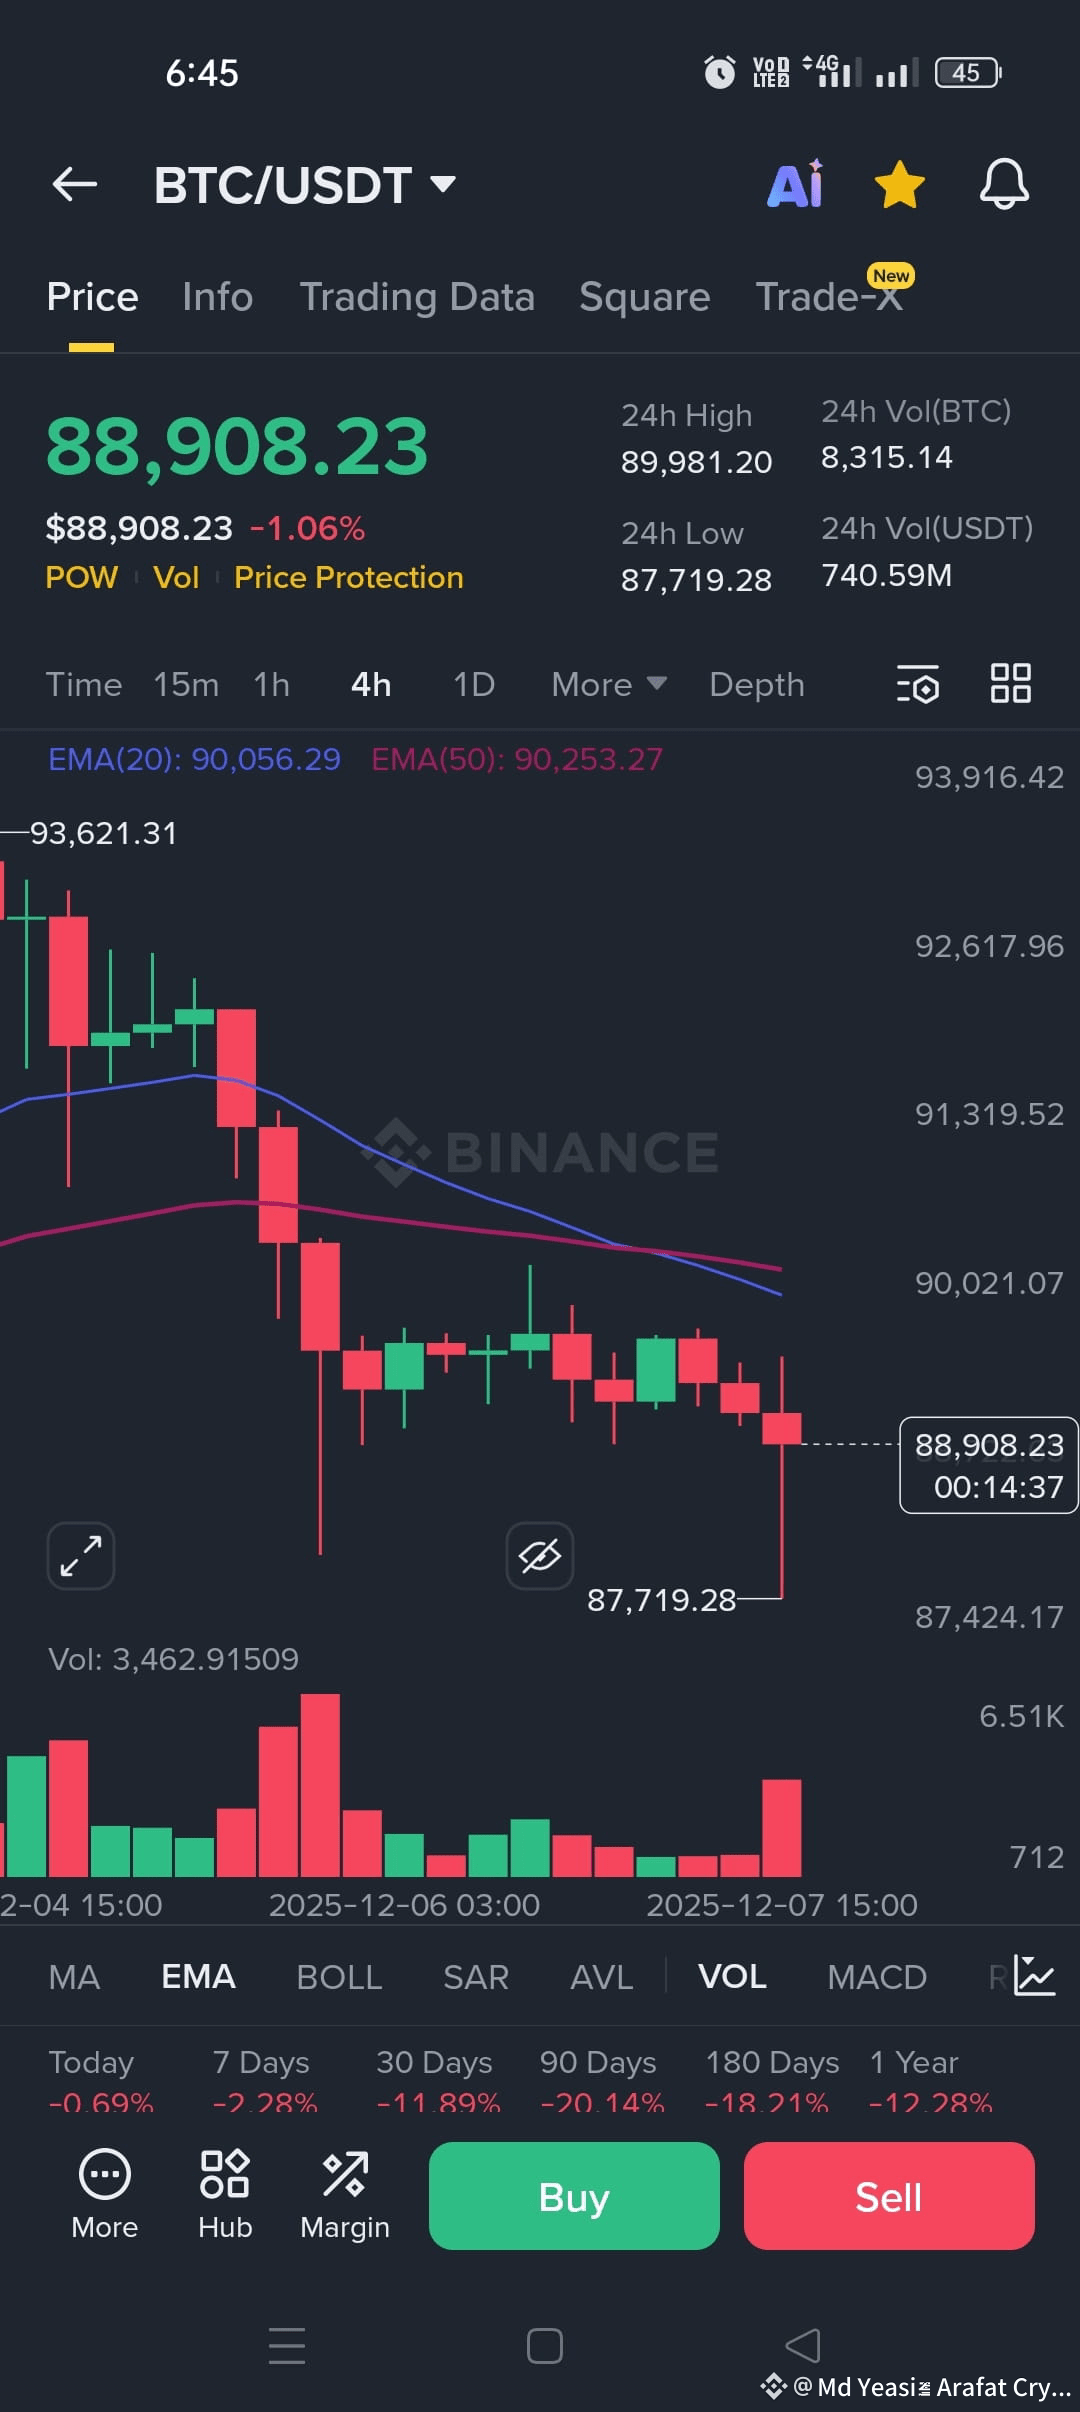Toggle the VOL sub-indicator
Screen dimensions: 1080x2412
click(x=732, y=1977)
